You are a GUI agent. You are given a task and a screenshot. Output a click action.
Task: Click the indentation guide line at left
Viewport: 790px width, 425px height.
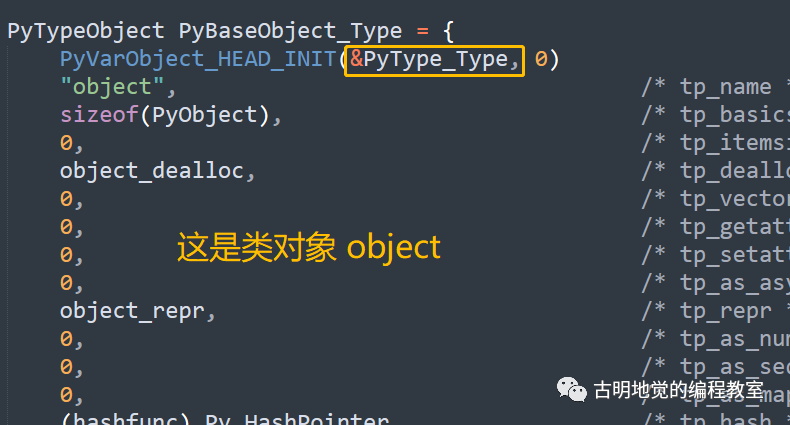coord(8,235)
